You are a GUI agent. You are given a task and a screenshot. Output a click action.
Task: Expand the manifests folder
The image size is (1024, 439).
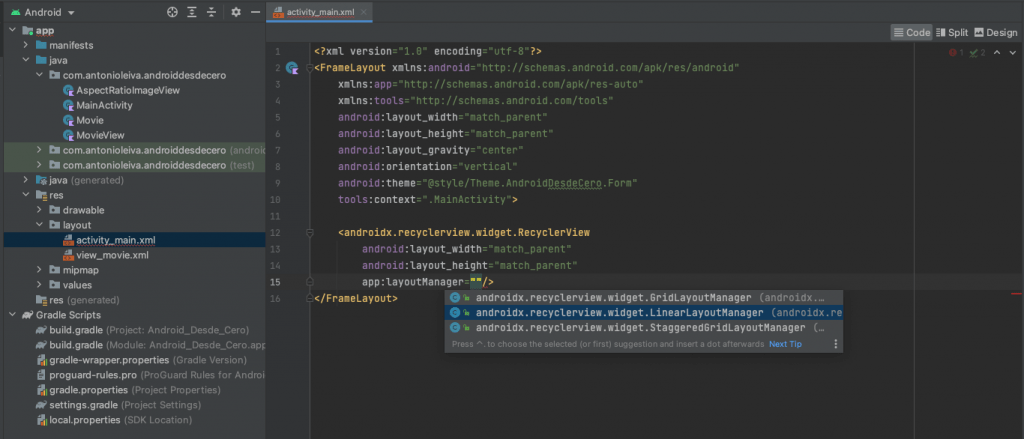pyautogui.click(x=26, y=45)
